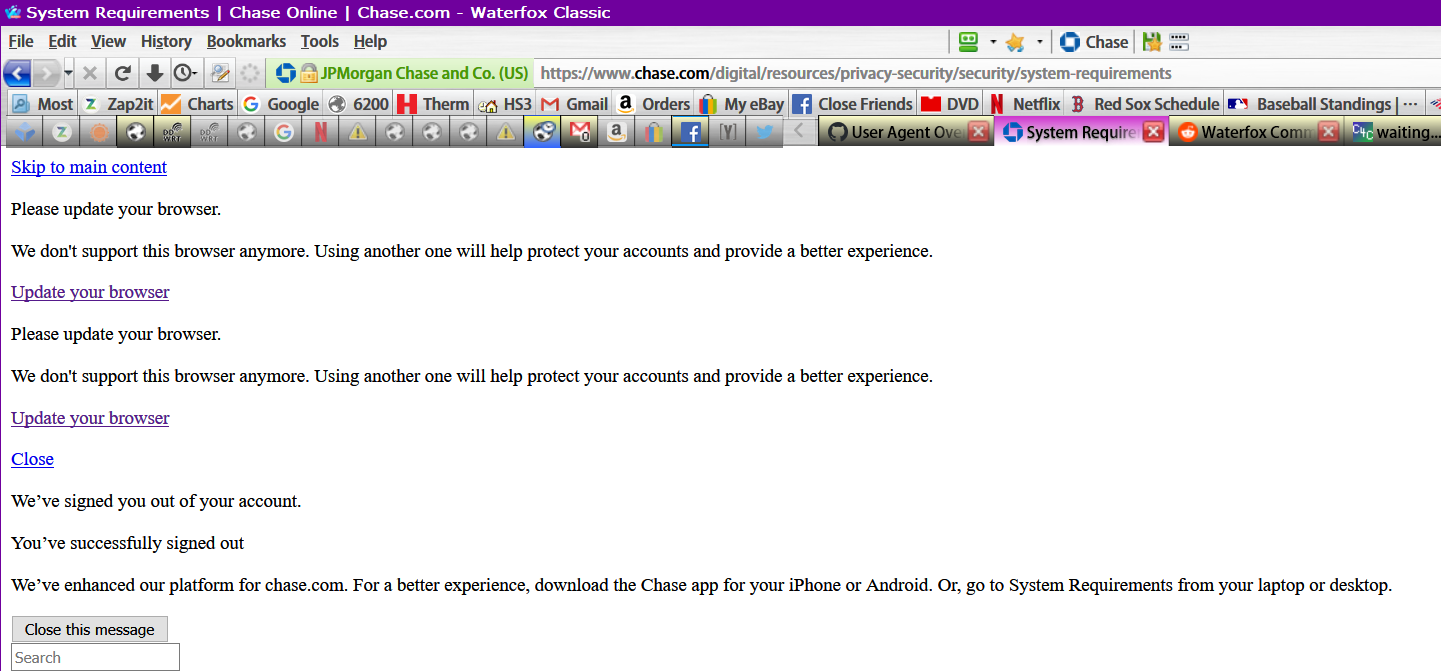The height and width of the screenshot is (671, 1441).
Task: Select the colorful shopping bag pinned tab
Action: (654, 132)
